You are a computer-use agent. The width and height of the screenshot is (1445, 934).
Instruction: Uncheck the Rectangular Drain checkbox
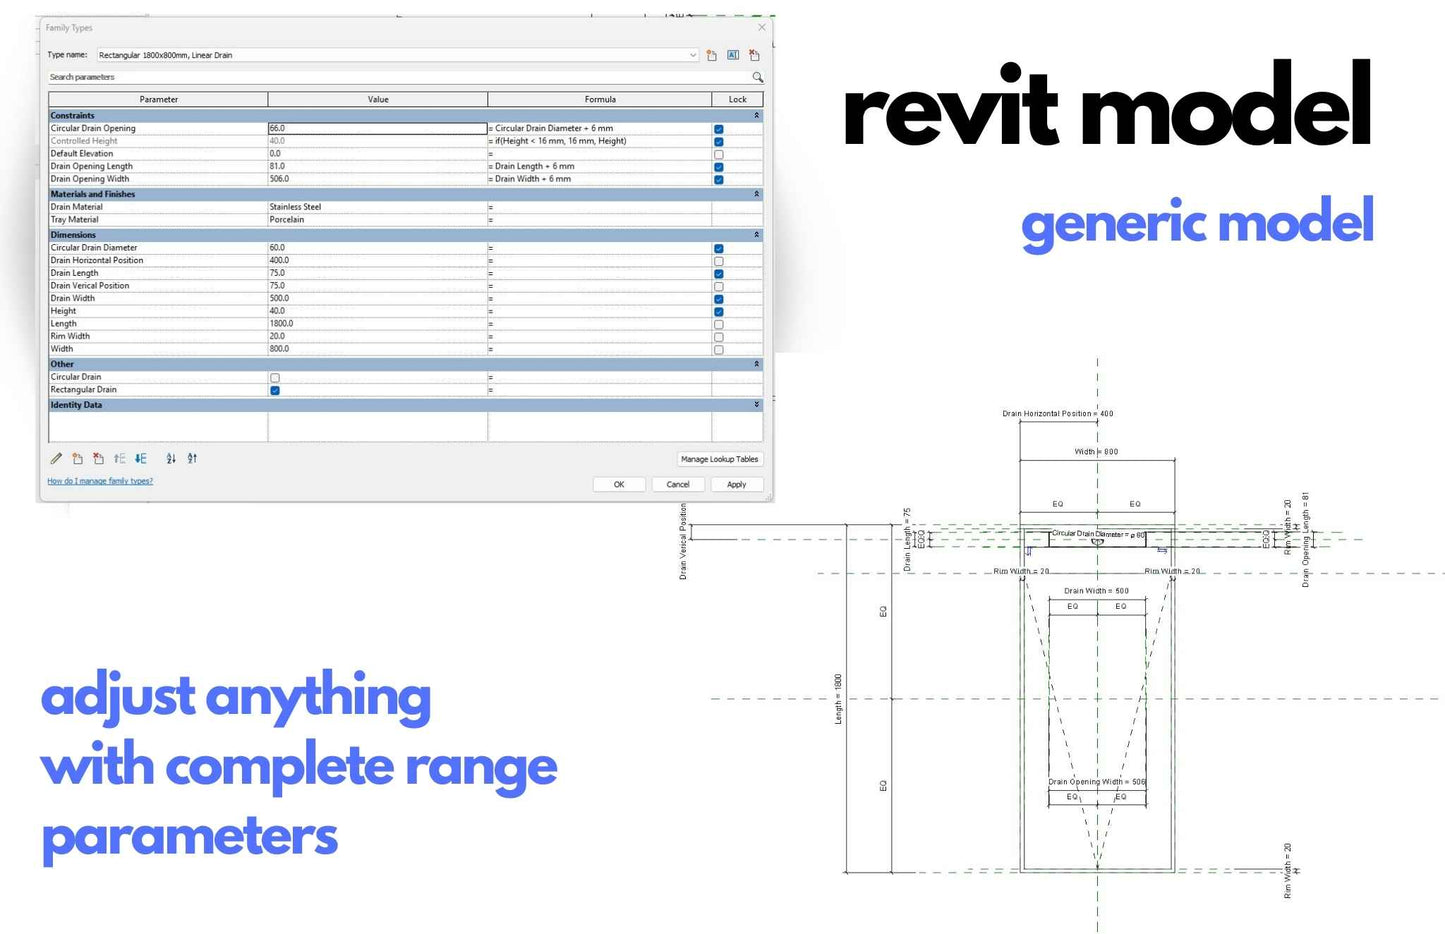(x=275, y=390)
